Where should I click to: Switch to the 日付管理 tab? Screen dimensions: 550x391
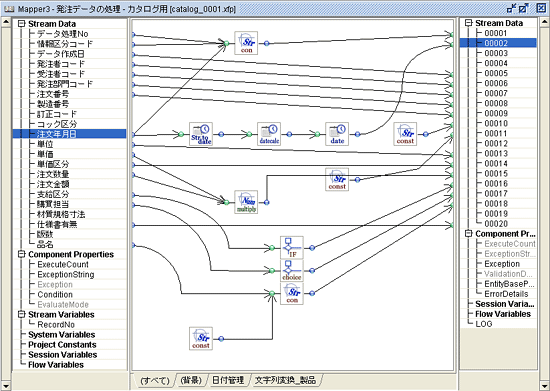click(x=228, y=380)
